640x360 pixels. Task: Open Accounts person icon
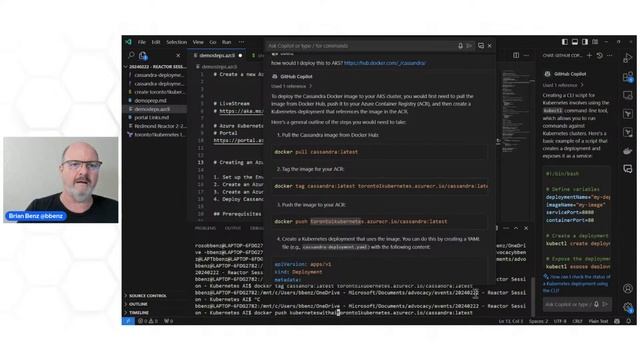[x=628, y=289]
